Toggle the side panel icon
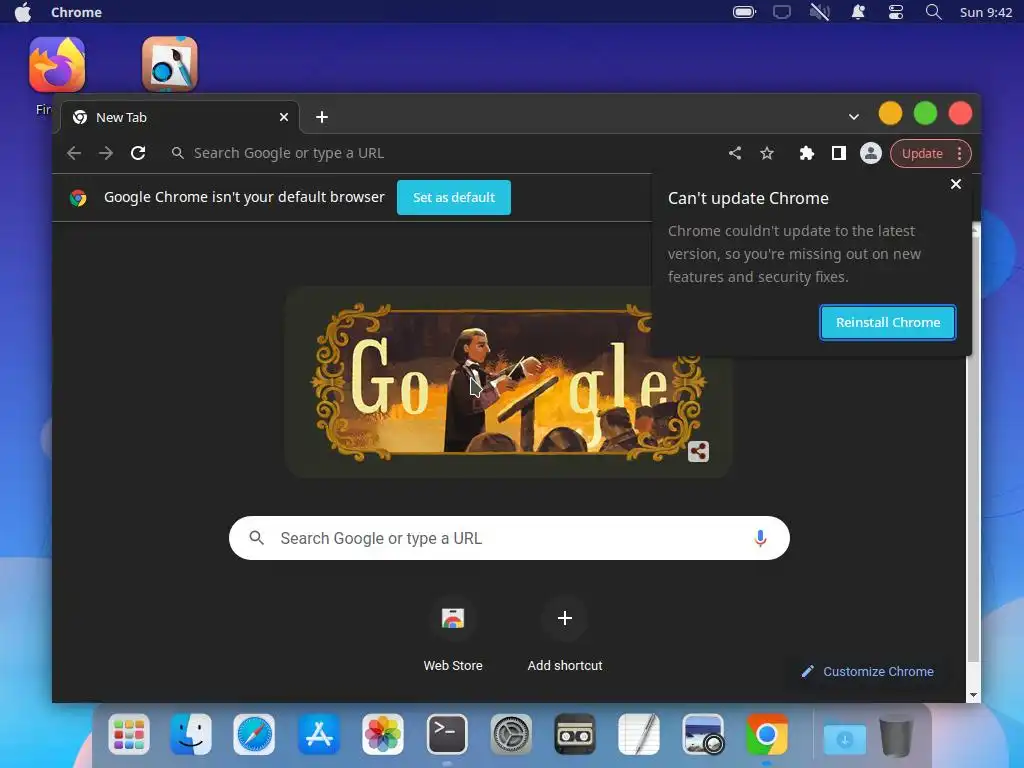The width and height of the screenshot is (1024, 768). [839, 153]
